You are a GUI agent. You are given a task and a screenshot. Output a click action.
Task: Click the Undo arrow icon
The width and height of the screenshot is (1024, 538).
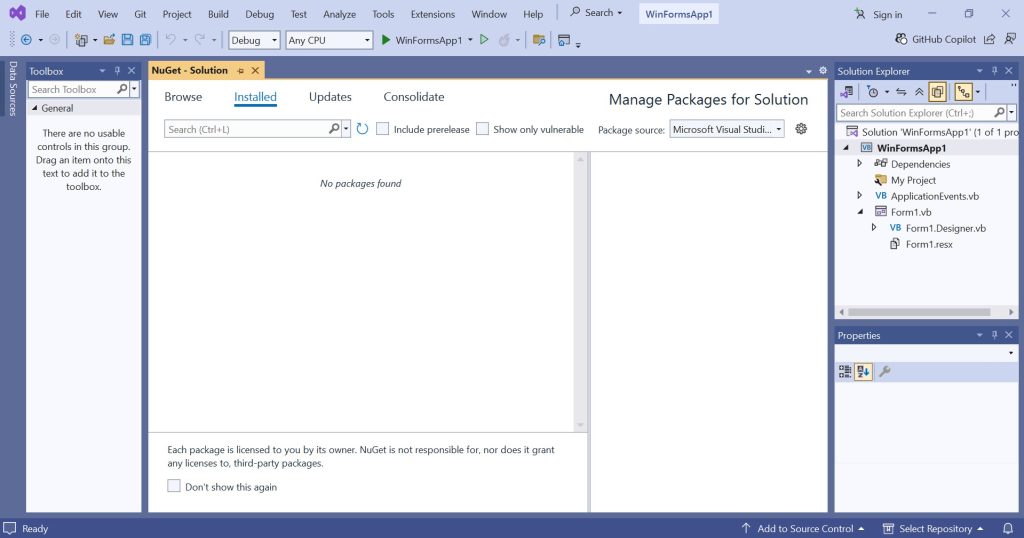[170, 40]
